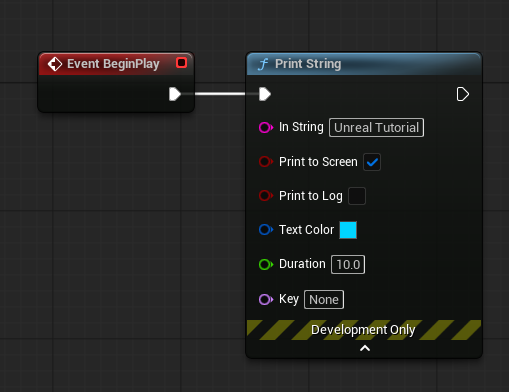
Task: Edit the In String field 'Unreal Tutorial'
Action: point(376,127)
